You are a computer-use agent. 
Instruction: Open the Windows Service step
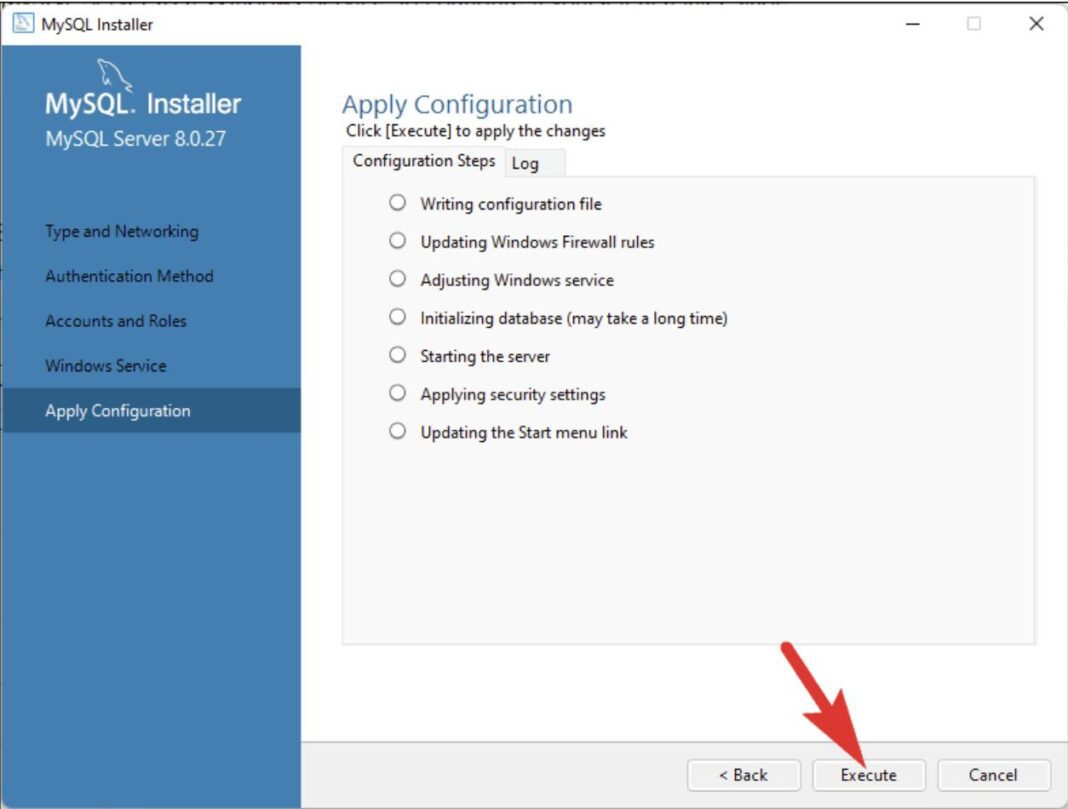tap(106, 366)
